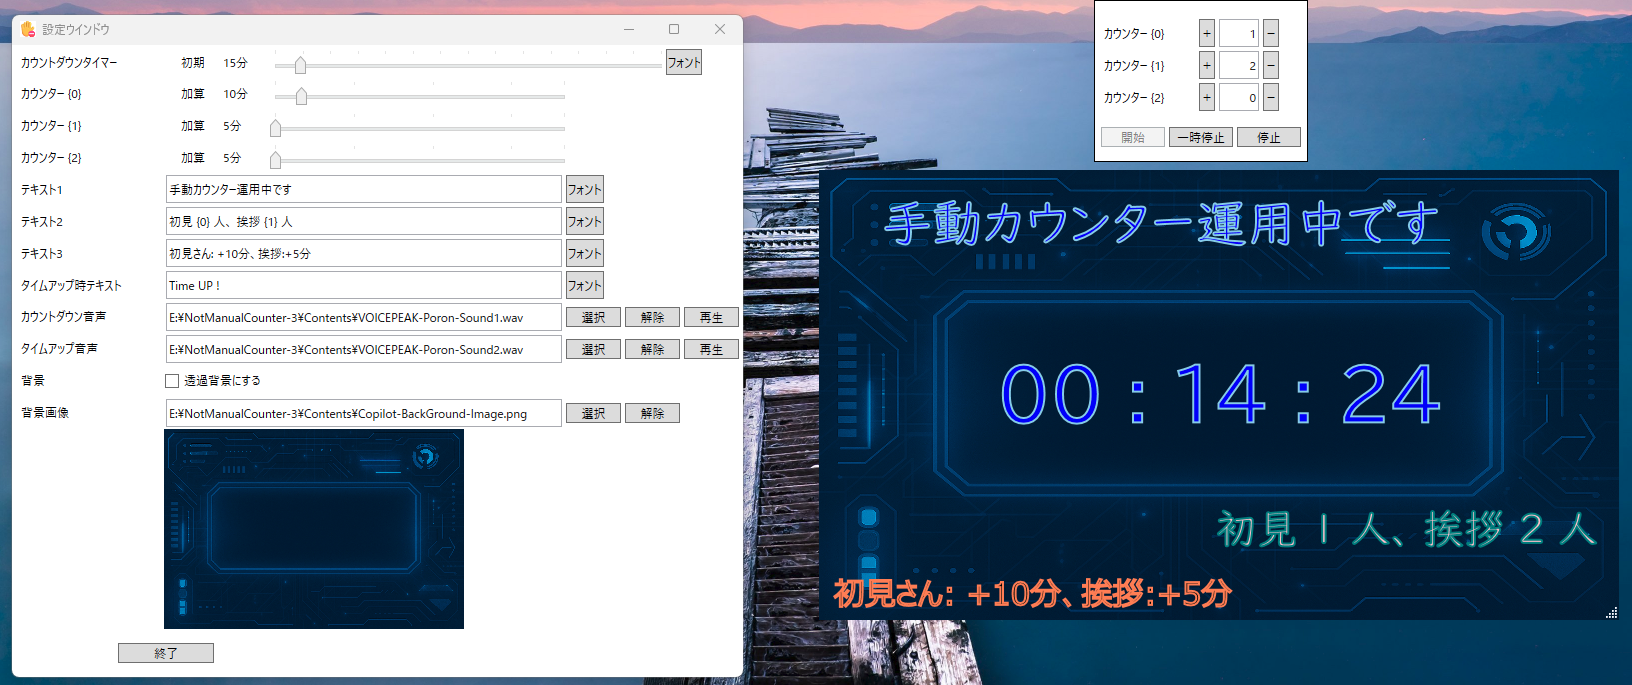The image size is (1632, 685).
Task: Open フォント settings for カウントダウンタイマー
Action: [684, 63]
